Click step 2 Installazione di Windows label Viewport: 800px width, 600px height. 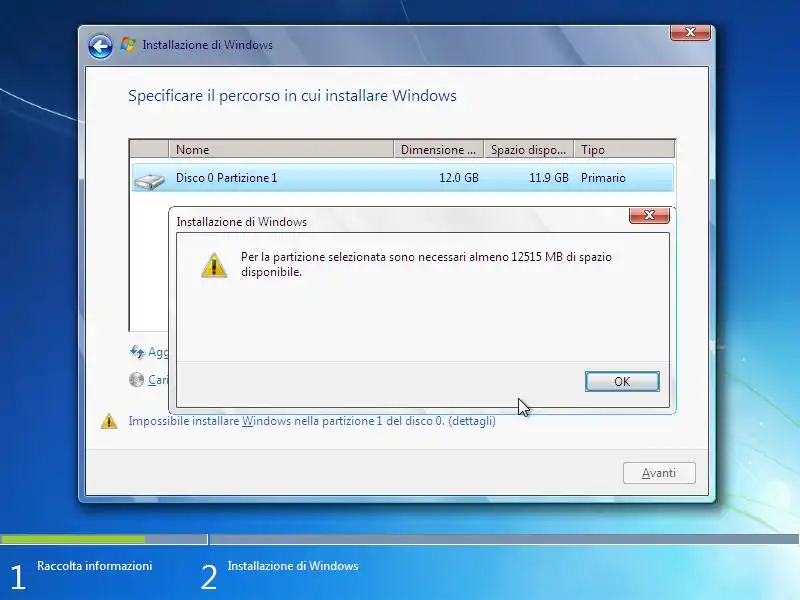coord(293,566)
